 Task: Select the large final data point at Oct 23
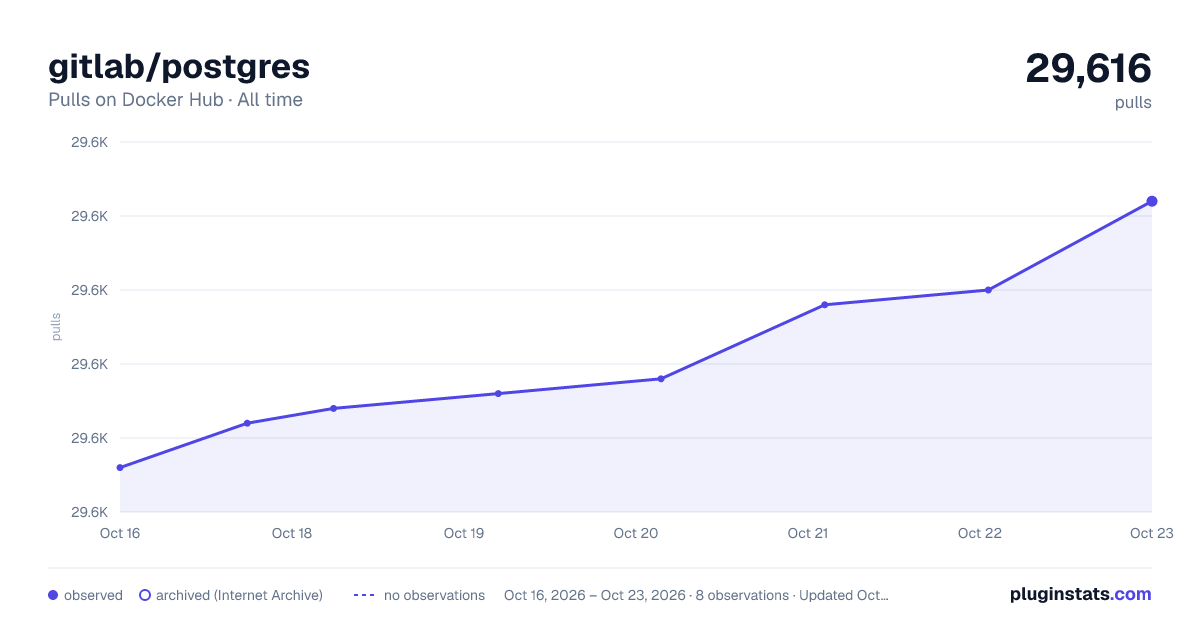coord(1152,201)
